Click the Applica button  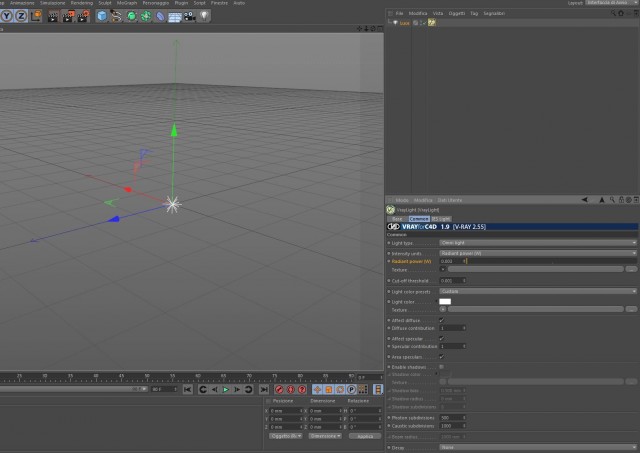click(x=365, y=436)
